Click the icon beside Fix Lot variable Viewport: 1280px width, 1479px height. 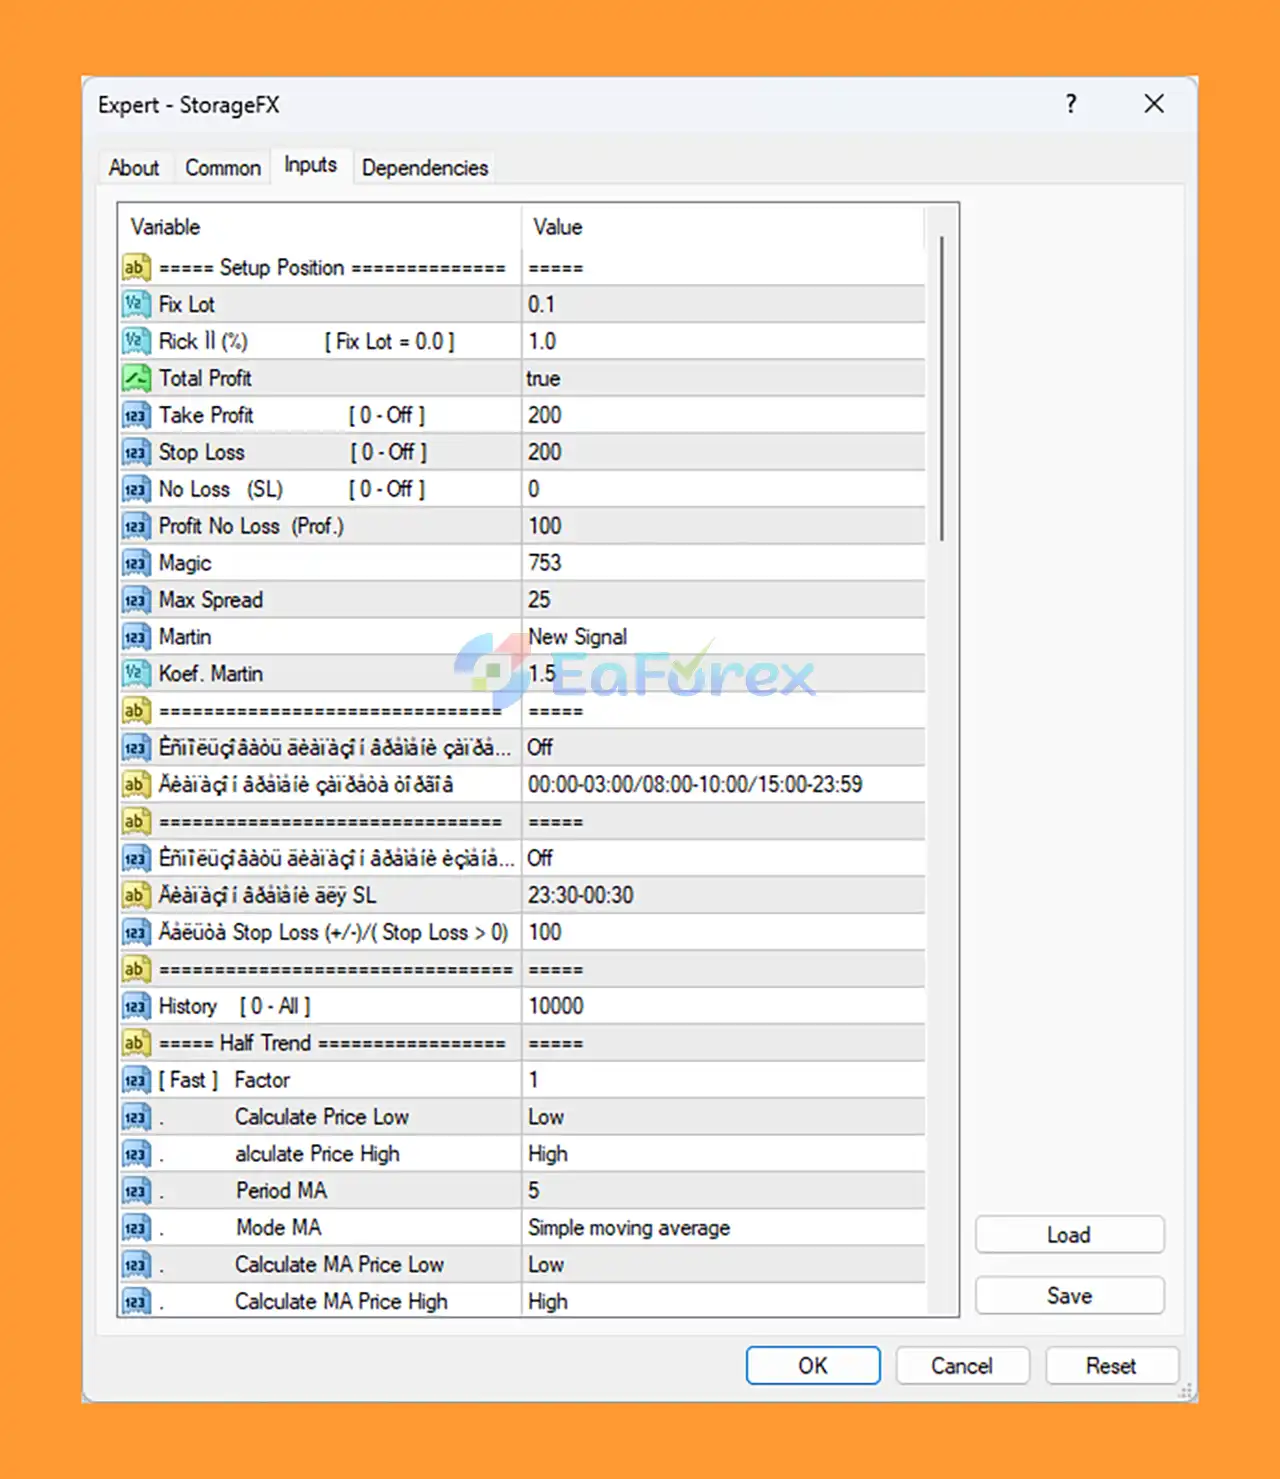(135, 304)
